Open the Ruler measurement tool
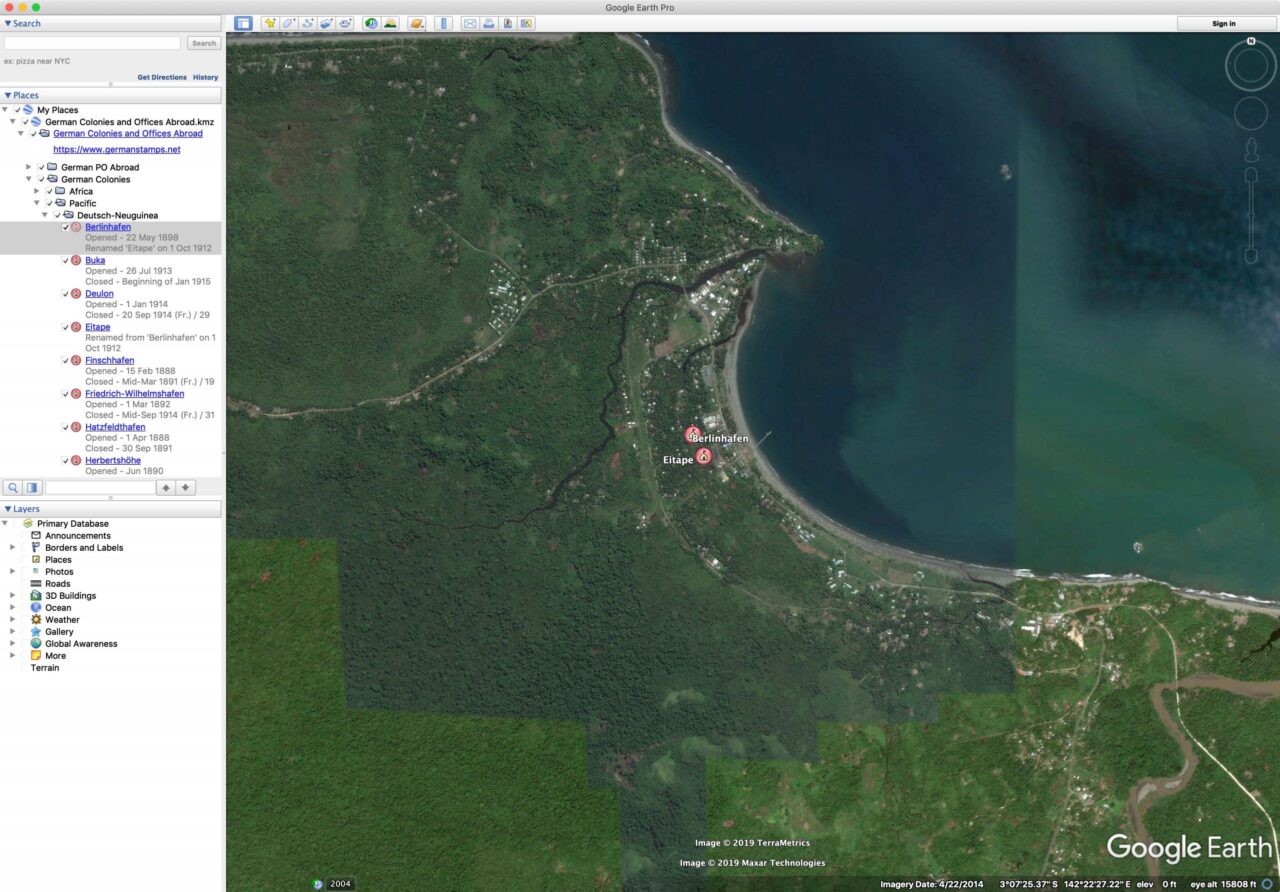 tap(443, 23)
